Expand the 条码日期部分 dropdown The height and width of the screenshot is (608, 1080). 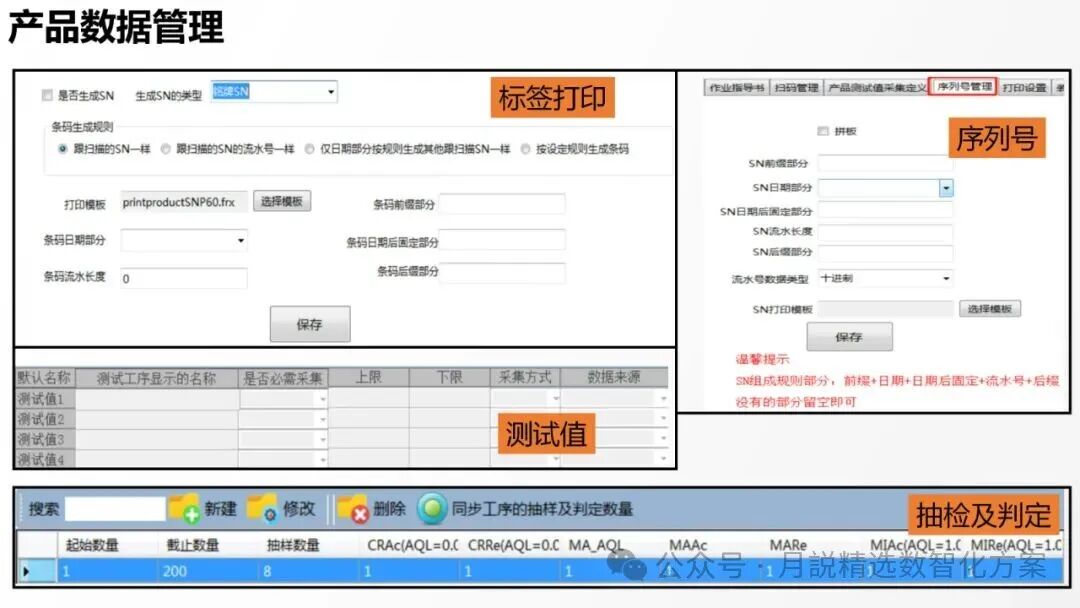238,240
